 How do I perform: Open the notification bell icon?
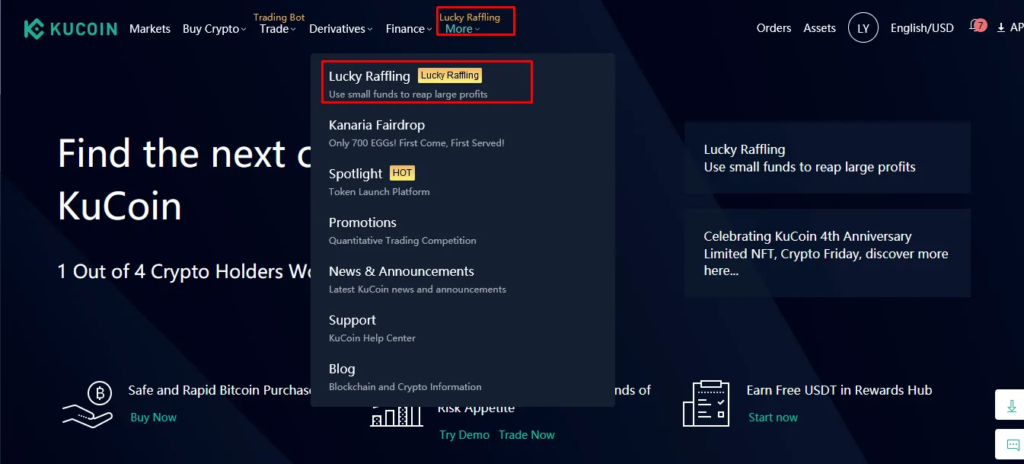click(x=977, y=26)
